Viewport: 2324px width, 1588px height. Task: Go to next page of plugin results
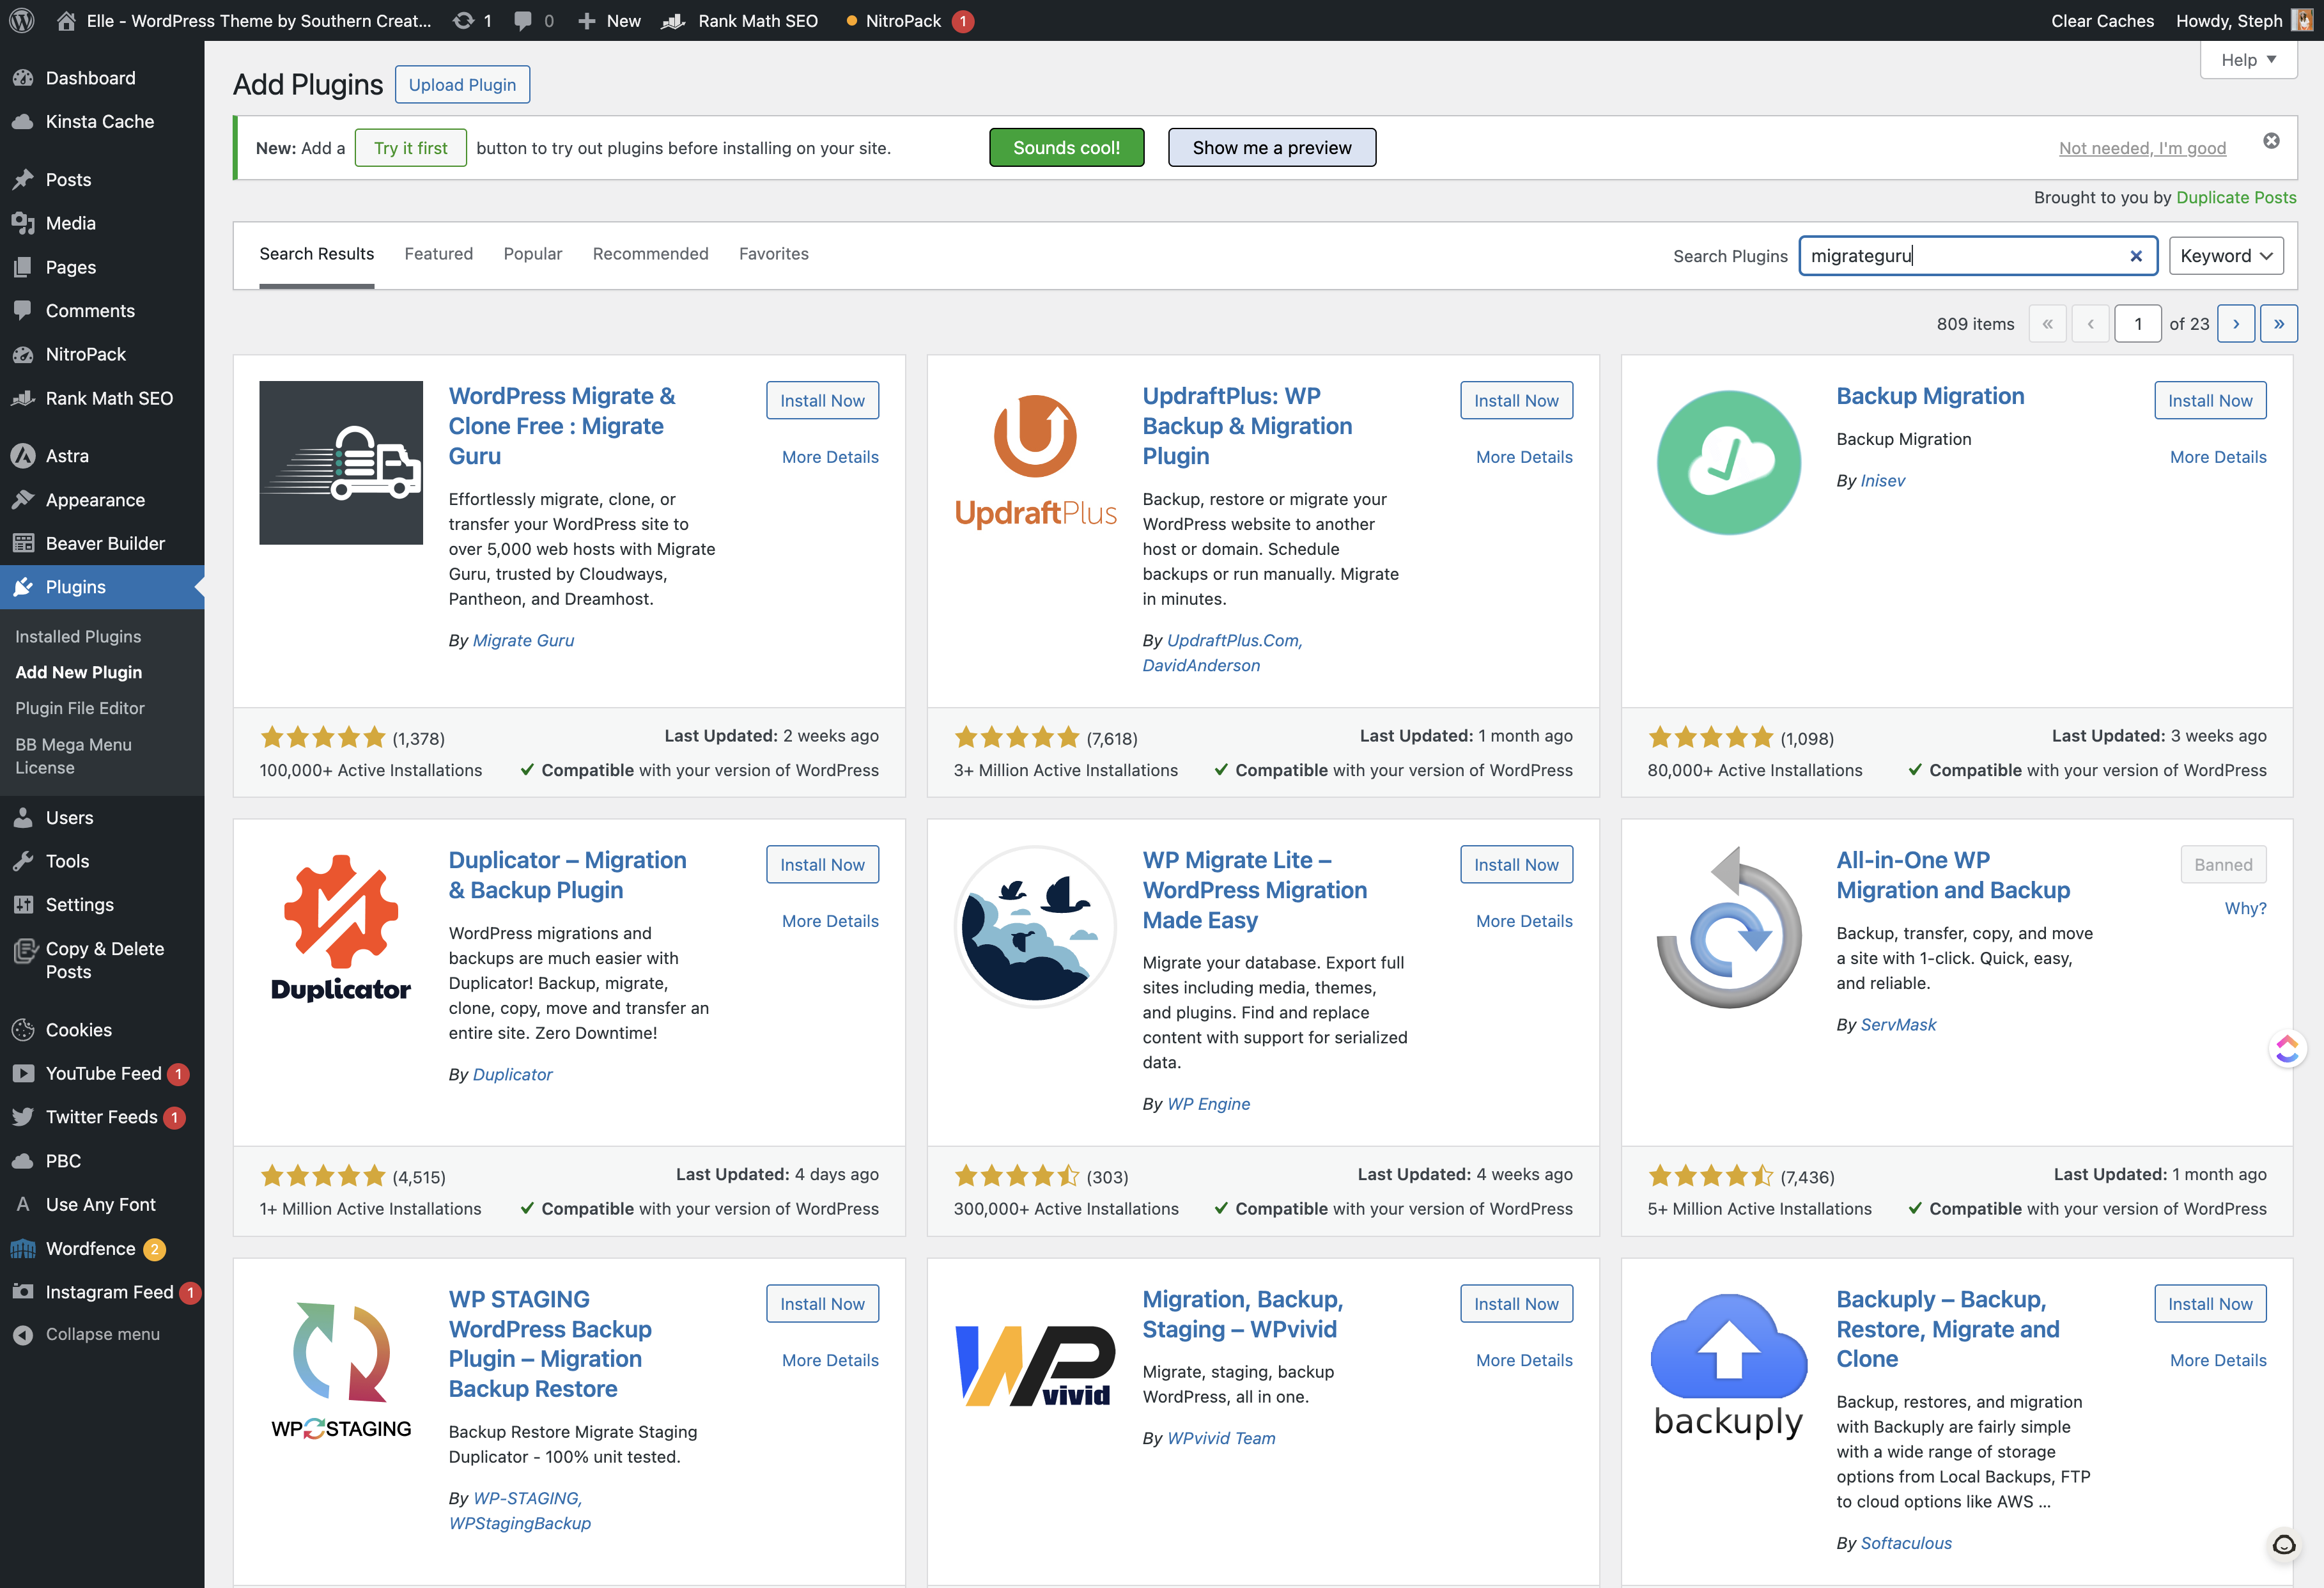[2236, 324]
